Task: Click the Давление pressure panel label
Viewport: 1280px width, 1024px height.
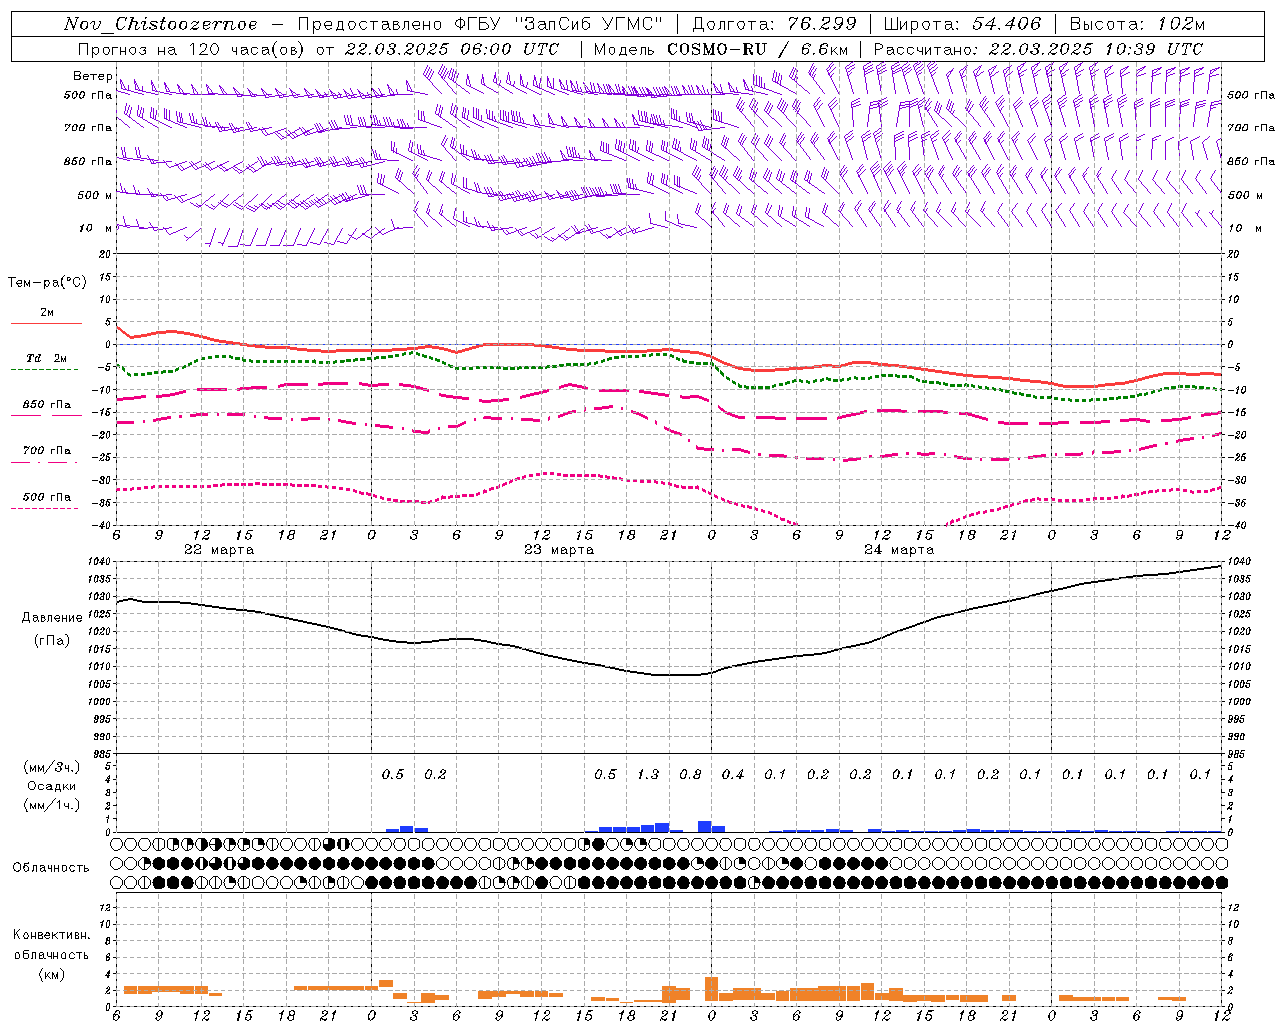Action: (52, 618)
